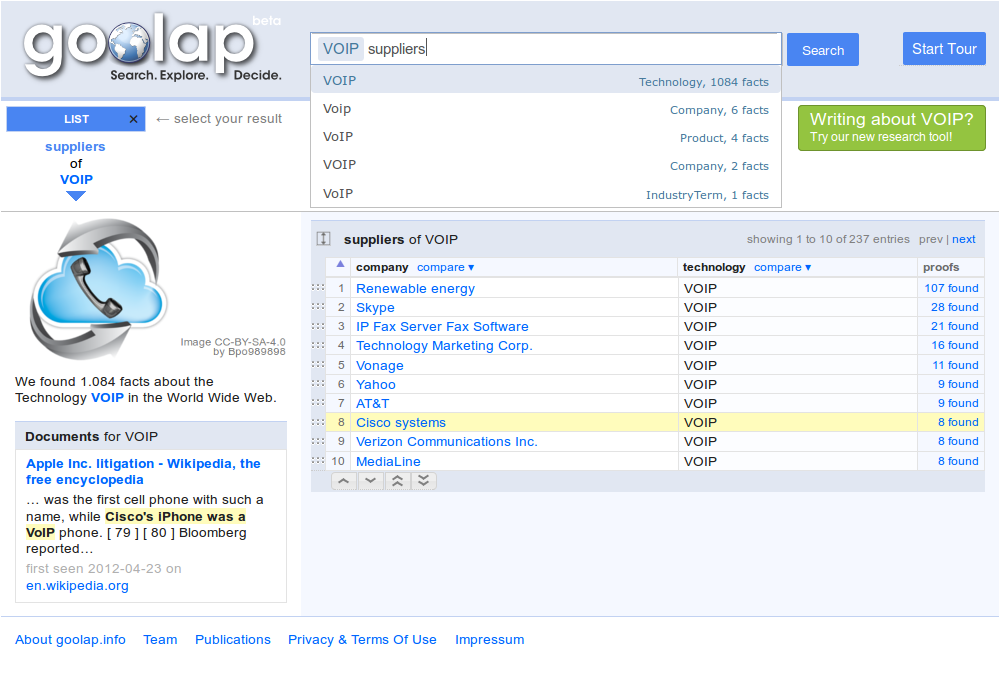Click the ascending sort arrow in table header
Viewport: 999px width, 682px height.
tap(340, 266)
